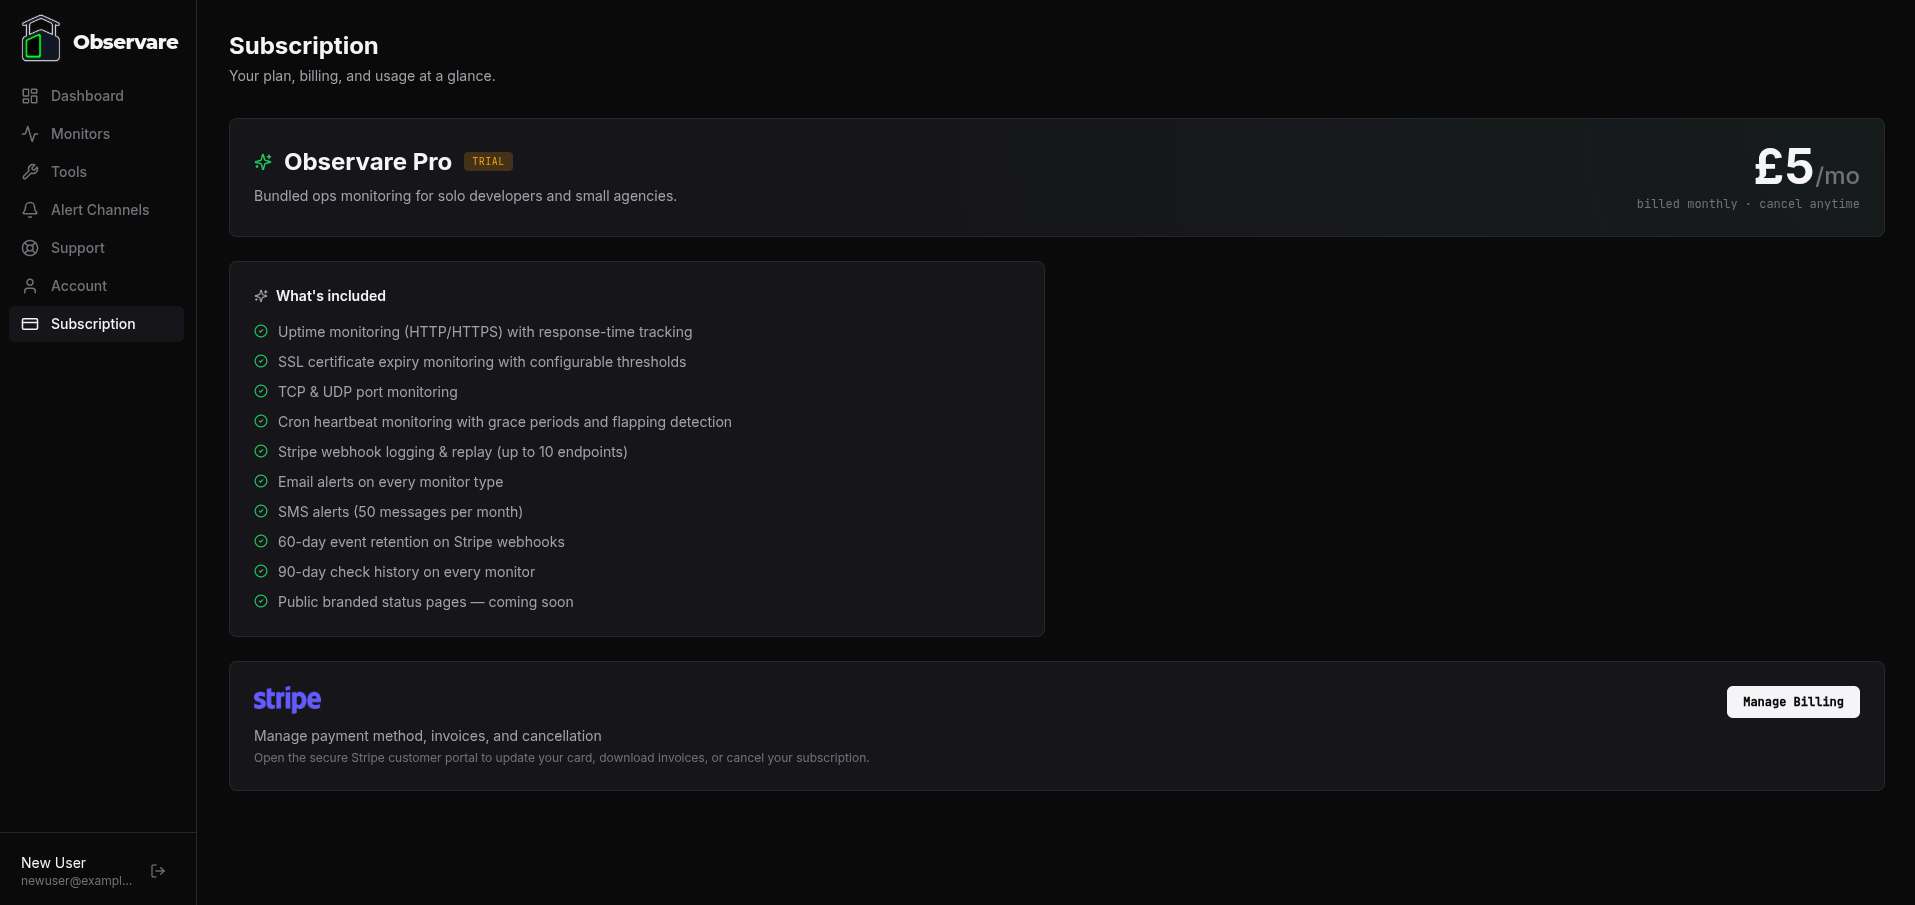Select the Subscription card icon
The width and height of the screenshot is (1915, 905).
coord(30,323)
